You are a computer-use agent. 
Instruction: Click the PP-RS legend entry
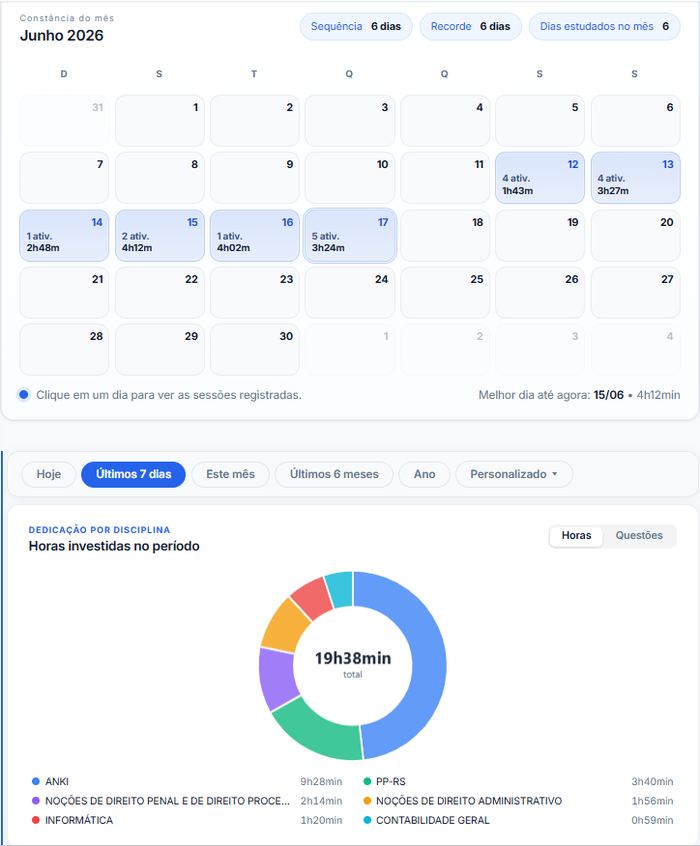pos(518,782)
